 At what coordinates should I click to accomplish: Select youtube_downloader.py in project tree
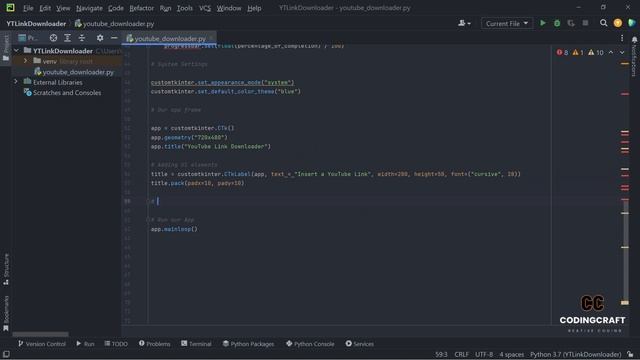coord(74,72)
